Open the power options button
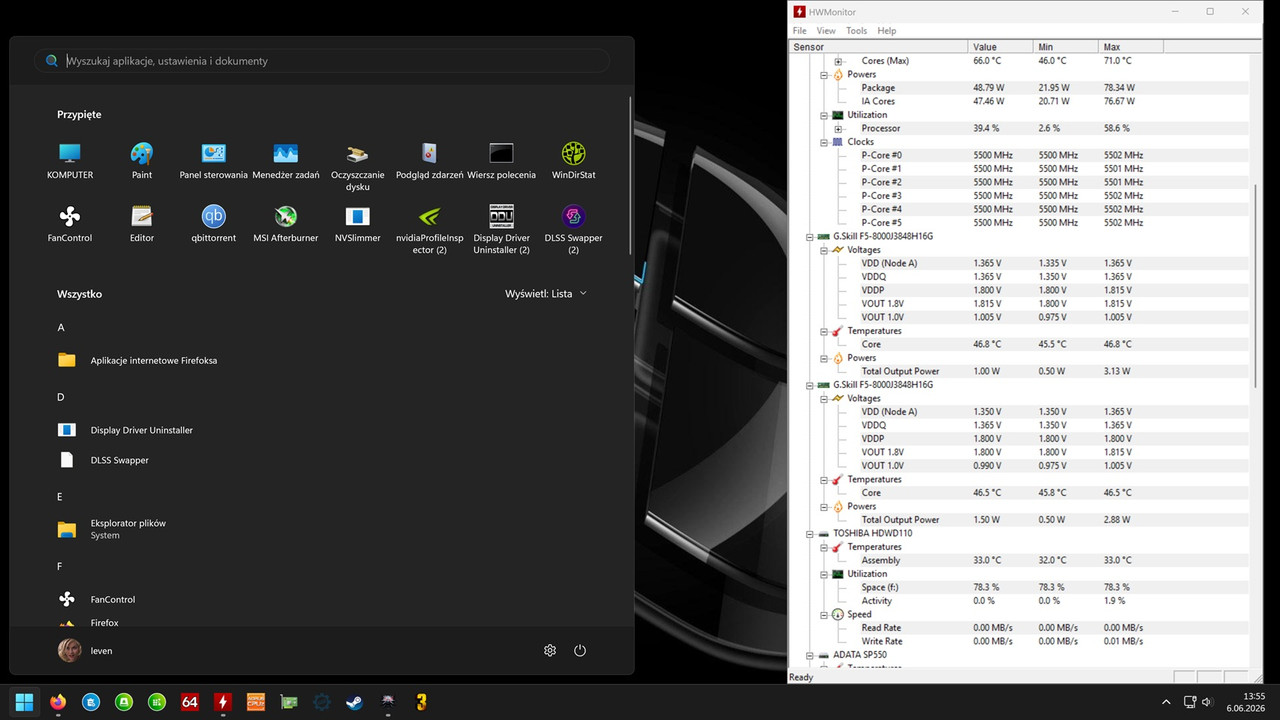Image resolution: width=1280 pixels, height=720 pixels. pyautogui.click(x=580, y=650)
